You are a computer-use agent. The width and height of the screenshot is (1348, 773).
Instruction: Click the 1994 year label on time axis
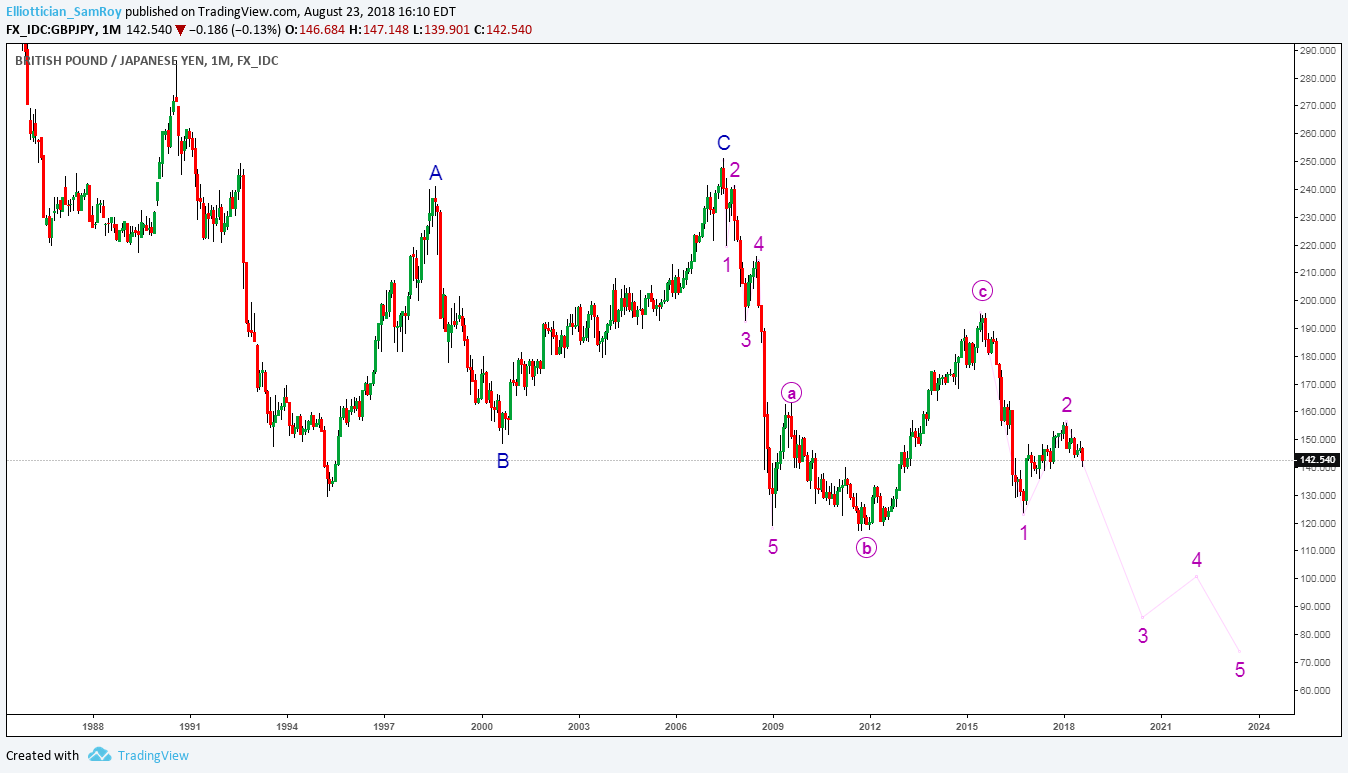point(287,726)
